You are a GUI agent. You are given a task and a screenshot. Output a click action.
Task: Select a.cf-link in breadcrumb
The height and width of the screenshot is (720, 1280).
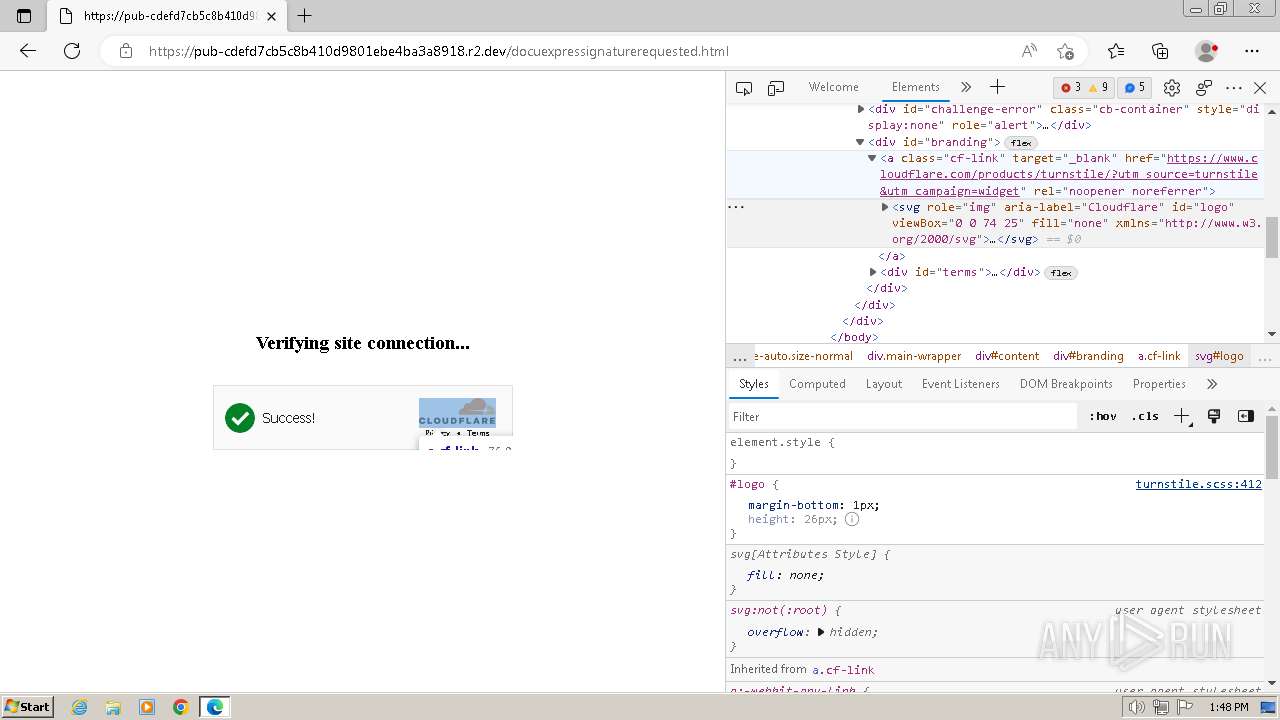coord(1159,356)
